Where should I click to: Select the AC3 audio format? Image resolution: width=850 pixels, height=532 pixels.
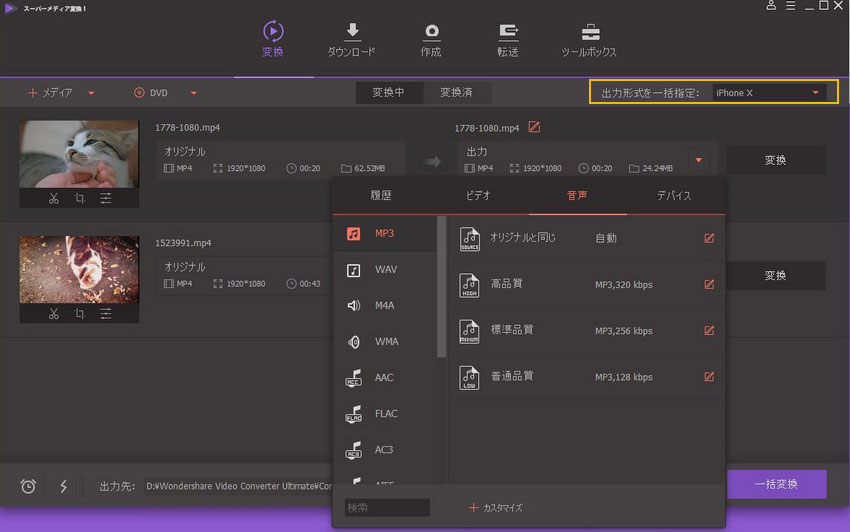(x=385, y=450)
